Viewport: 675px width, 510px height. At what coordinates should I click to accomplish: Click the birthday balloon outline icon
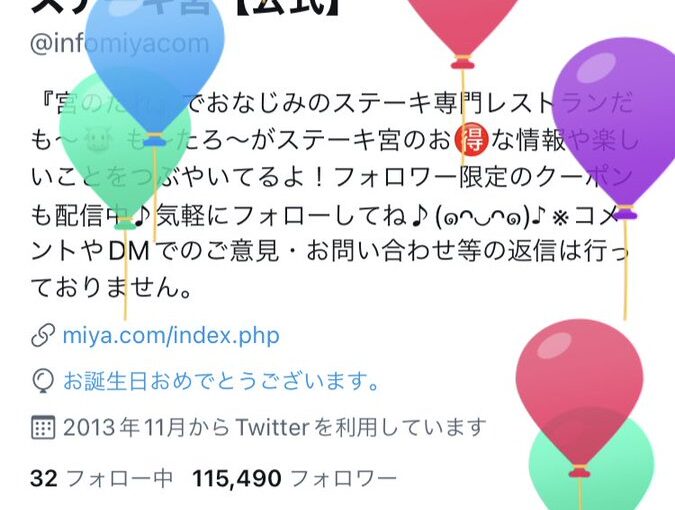coord(43,381)
